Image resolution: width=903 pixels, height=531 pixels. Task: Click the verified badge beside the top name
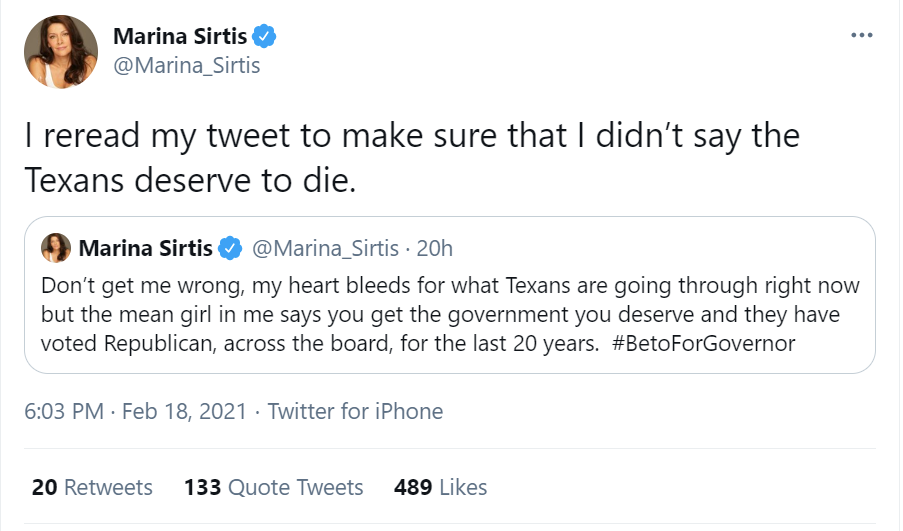(264, 38)
